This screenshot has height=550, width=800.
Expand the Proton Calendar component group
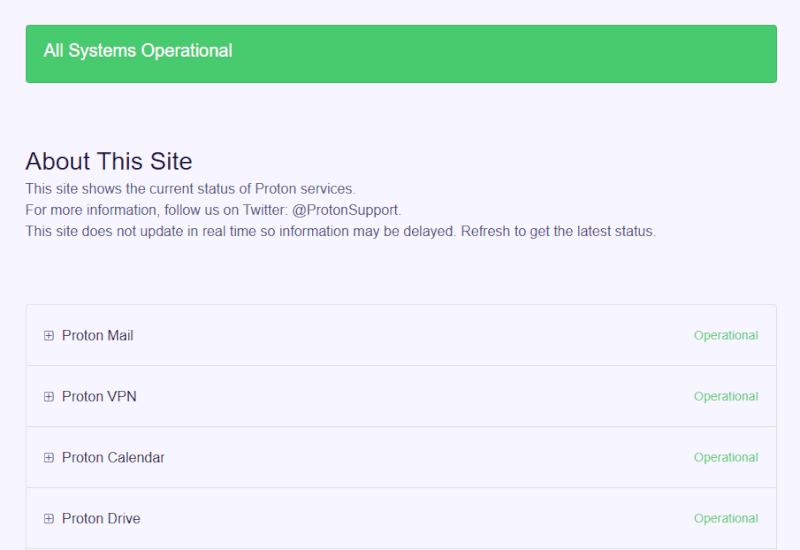click(48, 458)
